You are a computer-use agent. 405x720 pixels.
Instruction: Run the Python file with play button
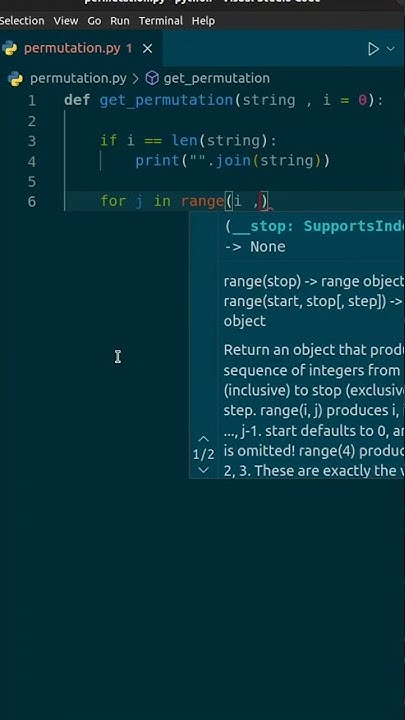pos(374,49)
